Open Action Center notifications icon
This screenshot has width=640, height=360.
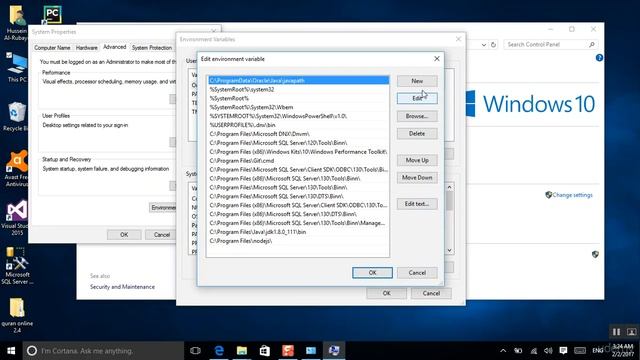(x=563, y=351)
